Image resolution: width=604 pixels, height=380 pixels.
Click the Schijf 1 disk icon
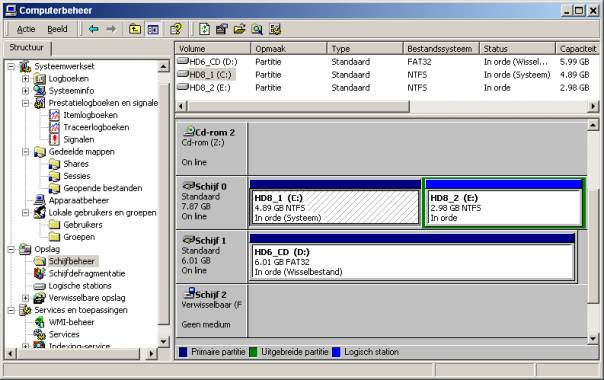[188, 240]
